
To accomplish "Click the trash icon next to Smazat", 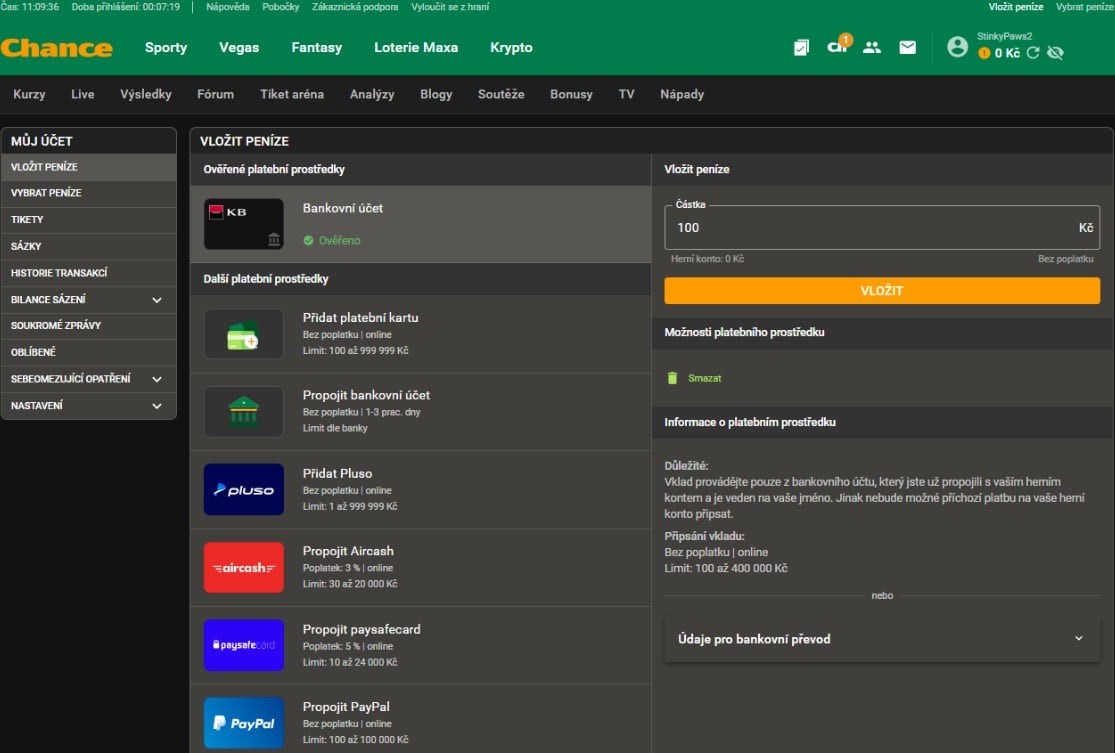I will pyautogui.click(x=672, y=378).
